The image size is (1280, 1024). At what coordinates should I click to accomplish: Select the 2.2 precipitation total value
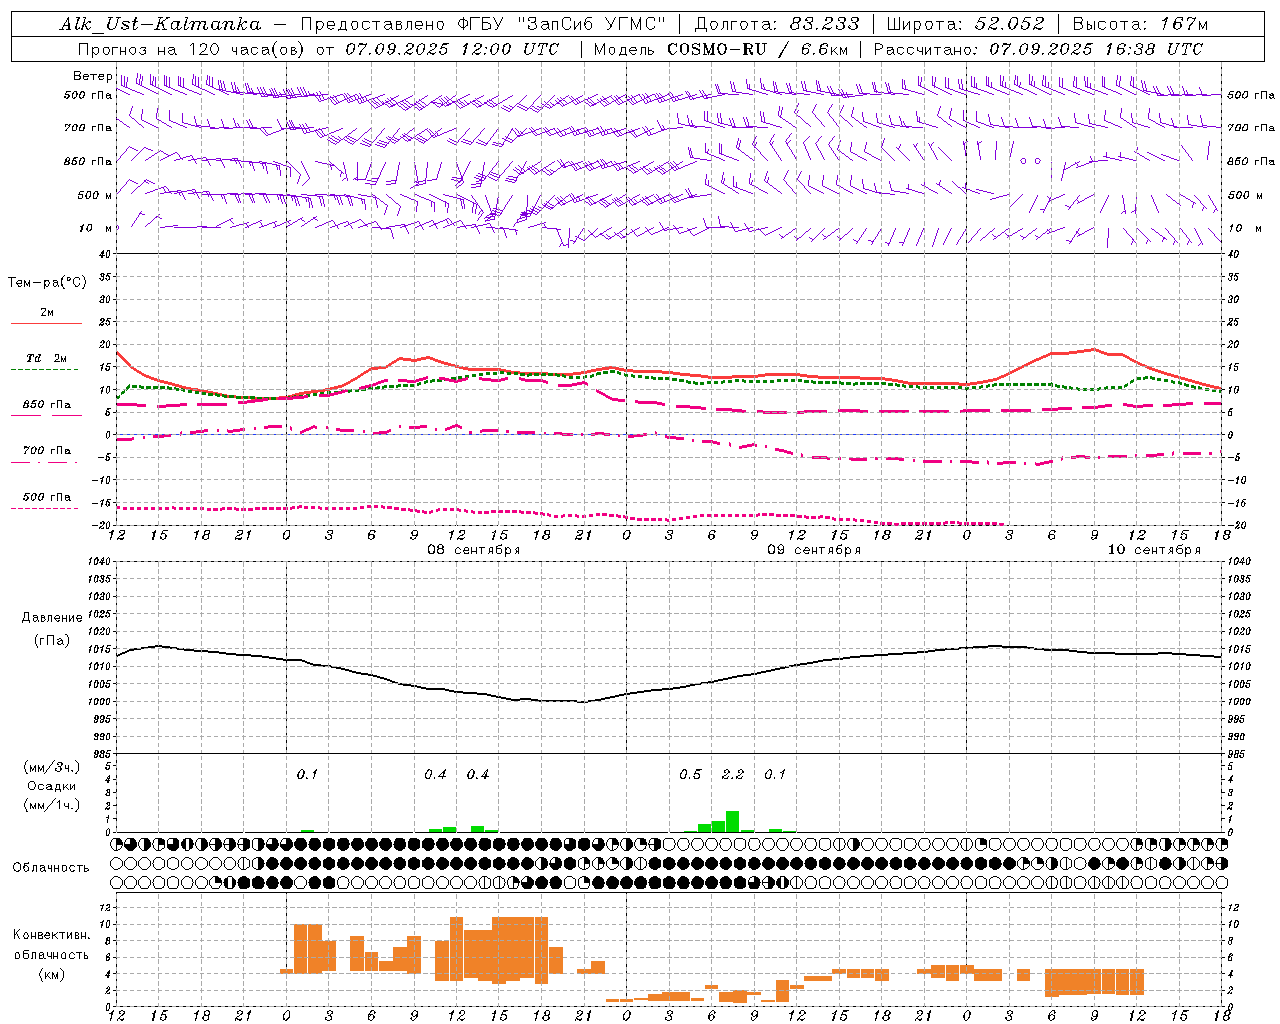[x=733, y=774]
